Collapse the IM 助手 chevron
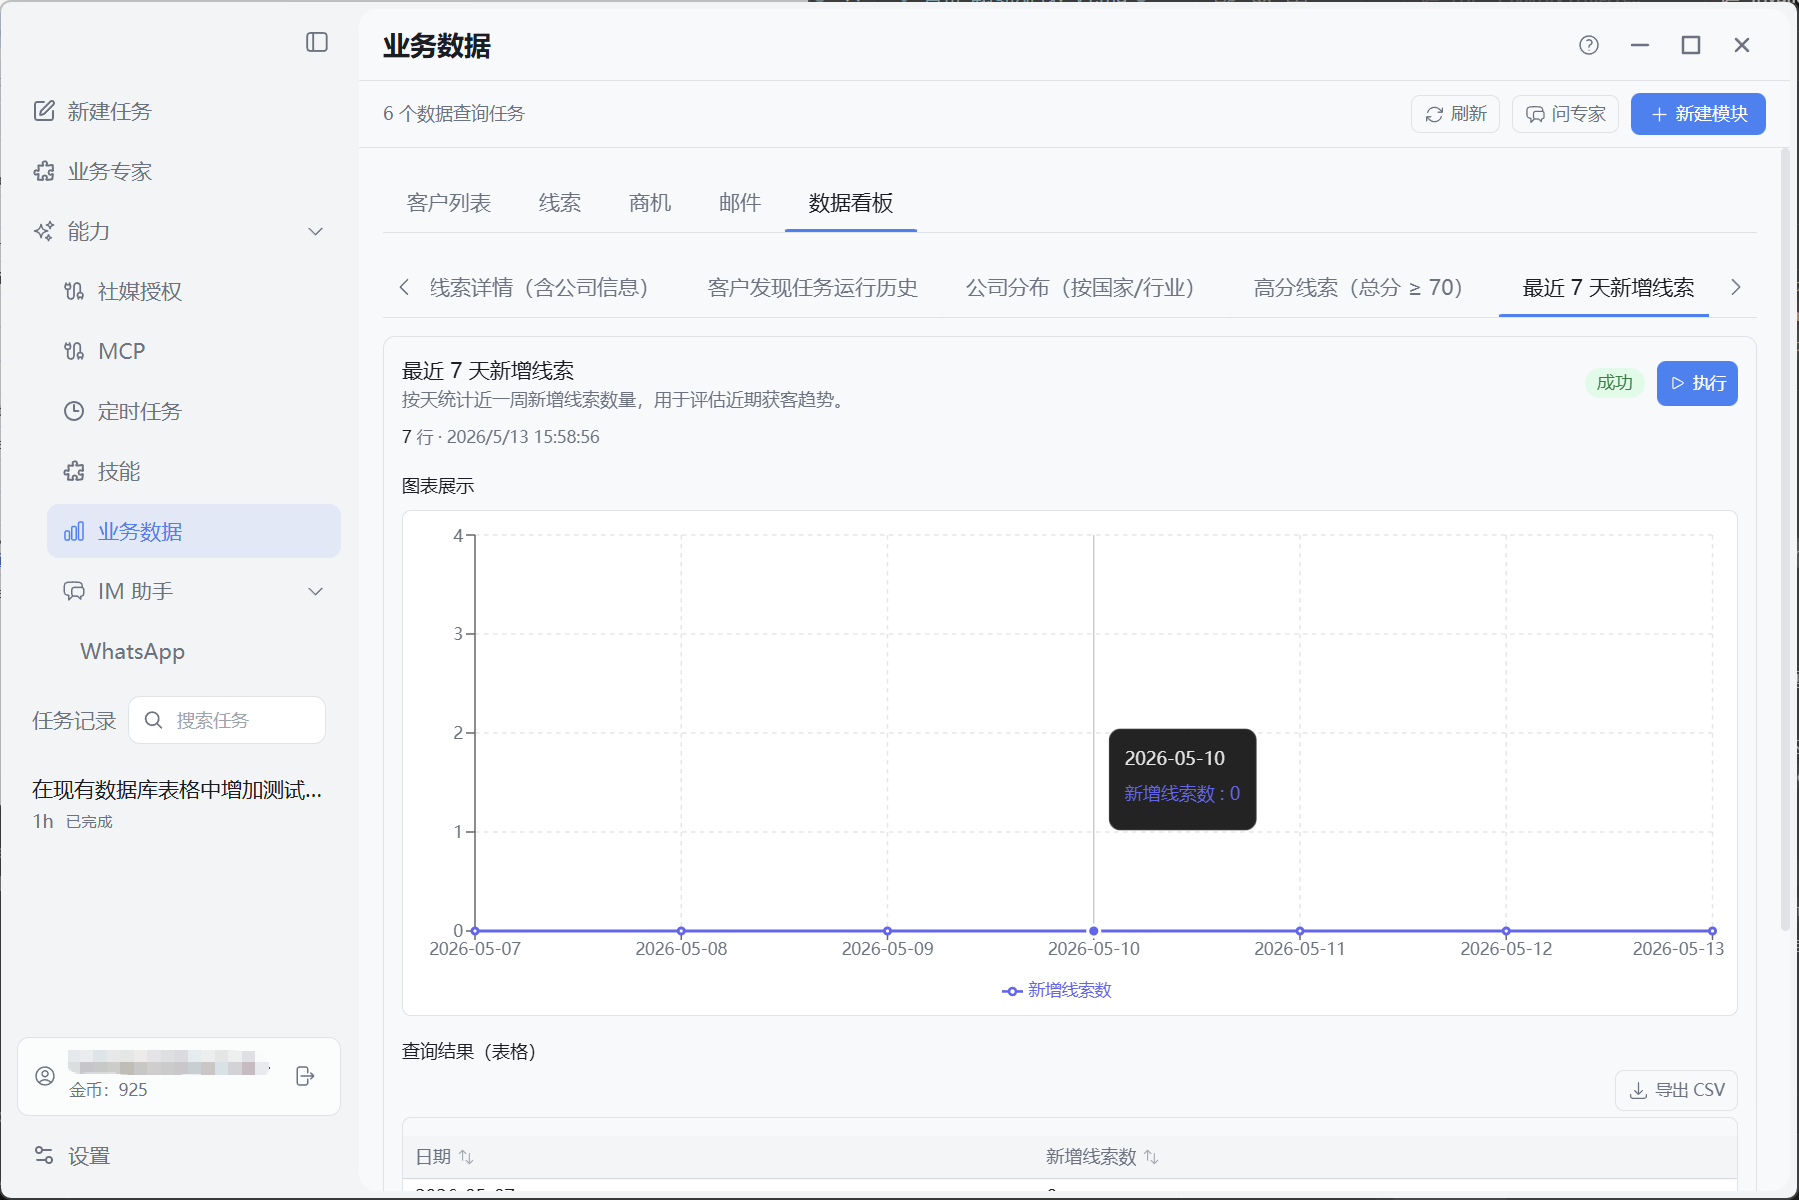The width and height of the screenshot is (1799, 1200). [x=316, y=591]
